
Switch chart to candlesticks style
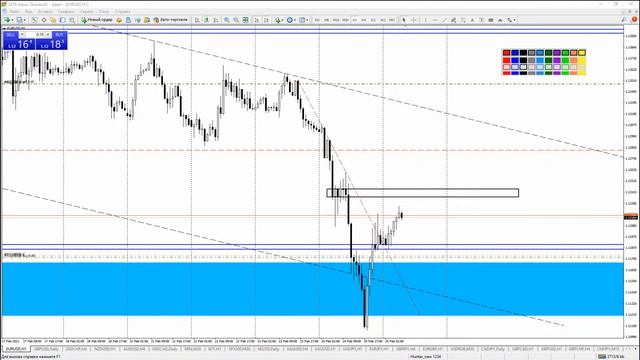point(207,20)
